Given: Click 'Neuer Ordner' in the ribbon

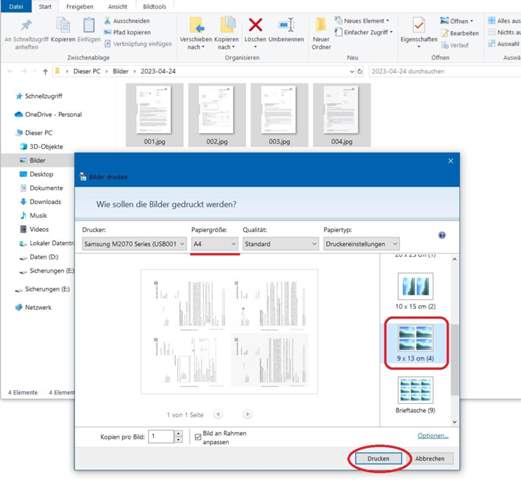Looking at the screenshot, I should (x=321, y=33).
